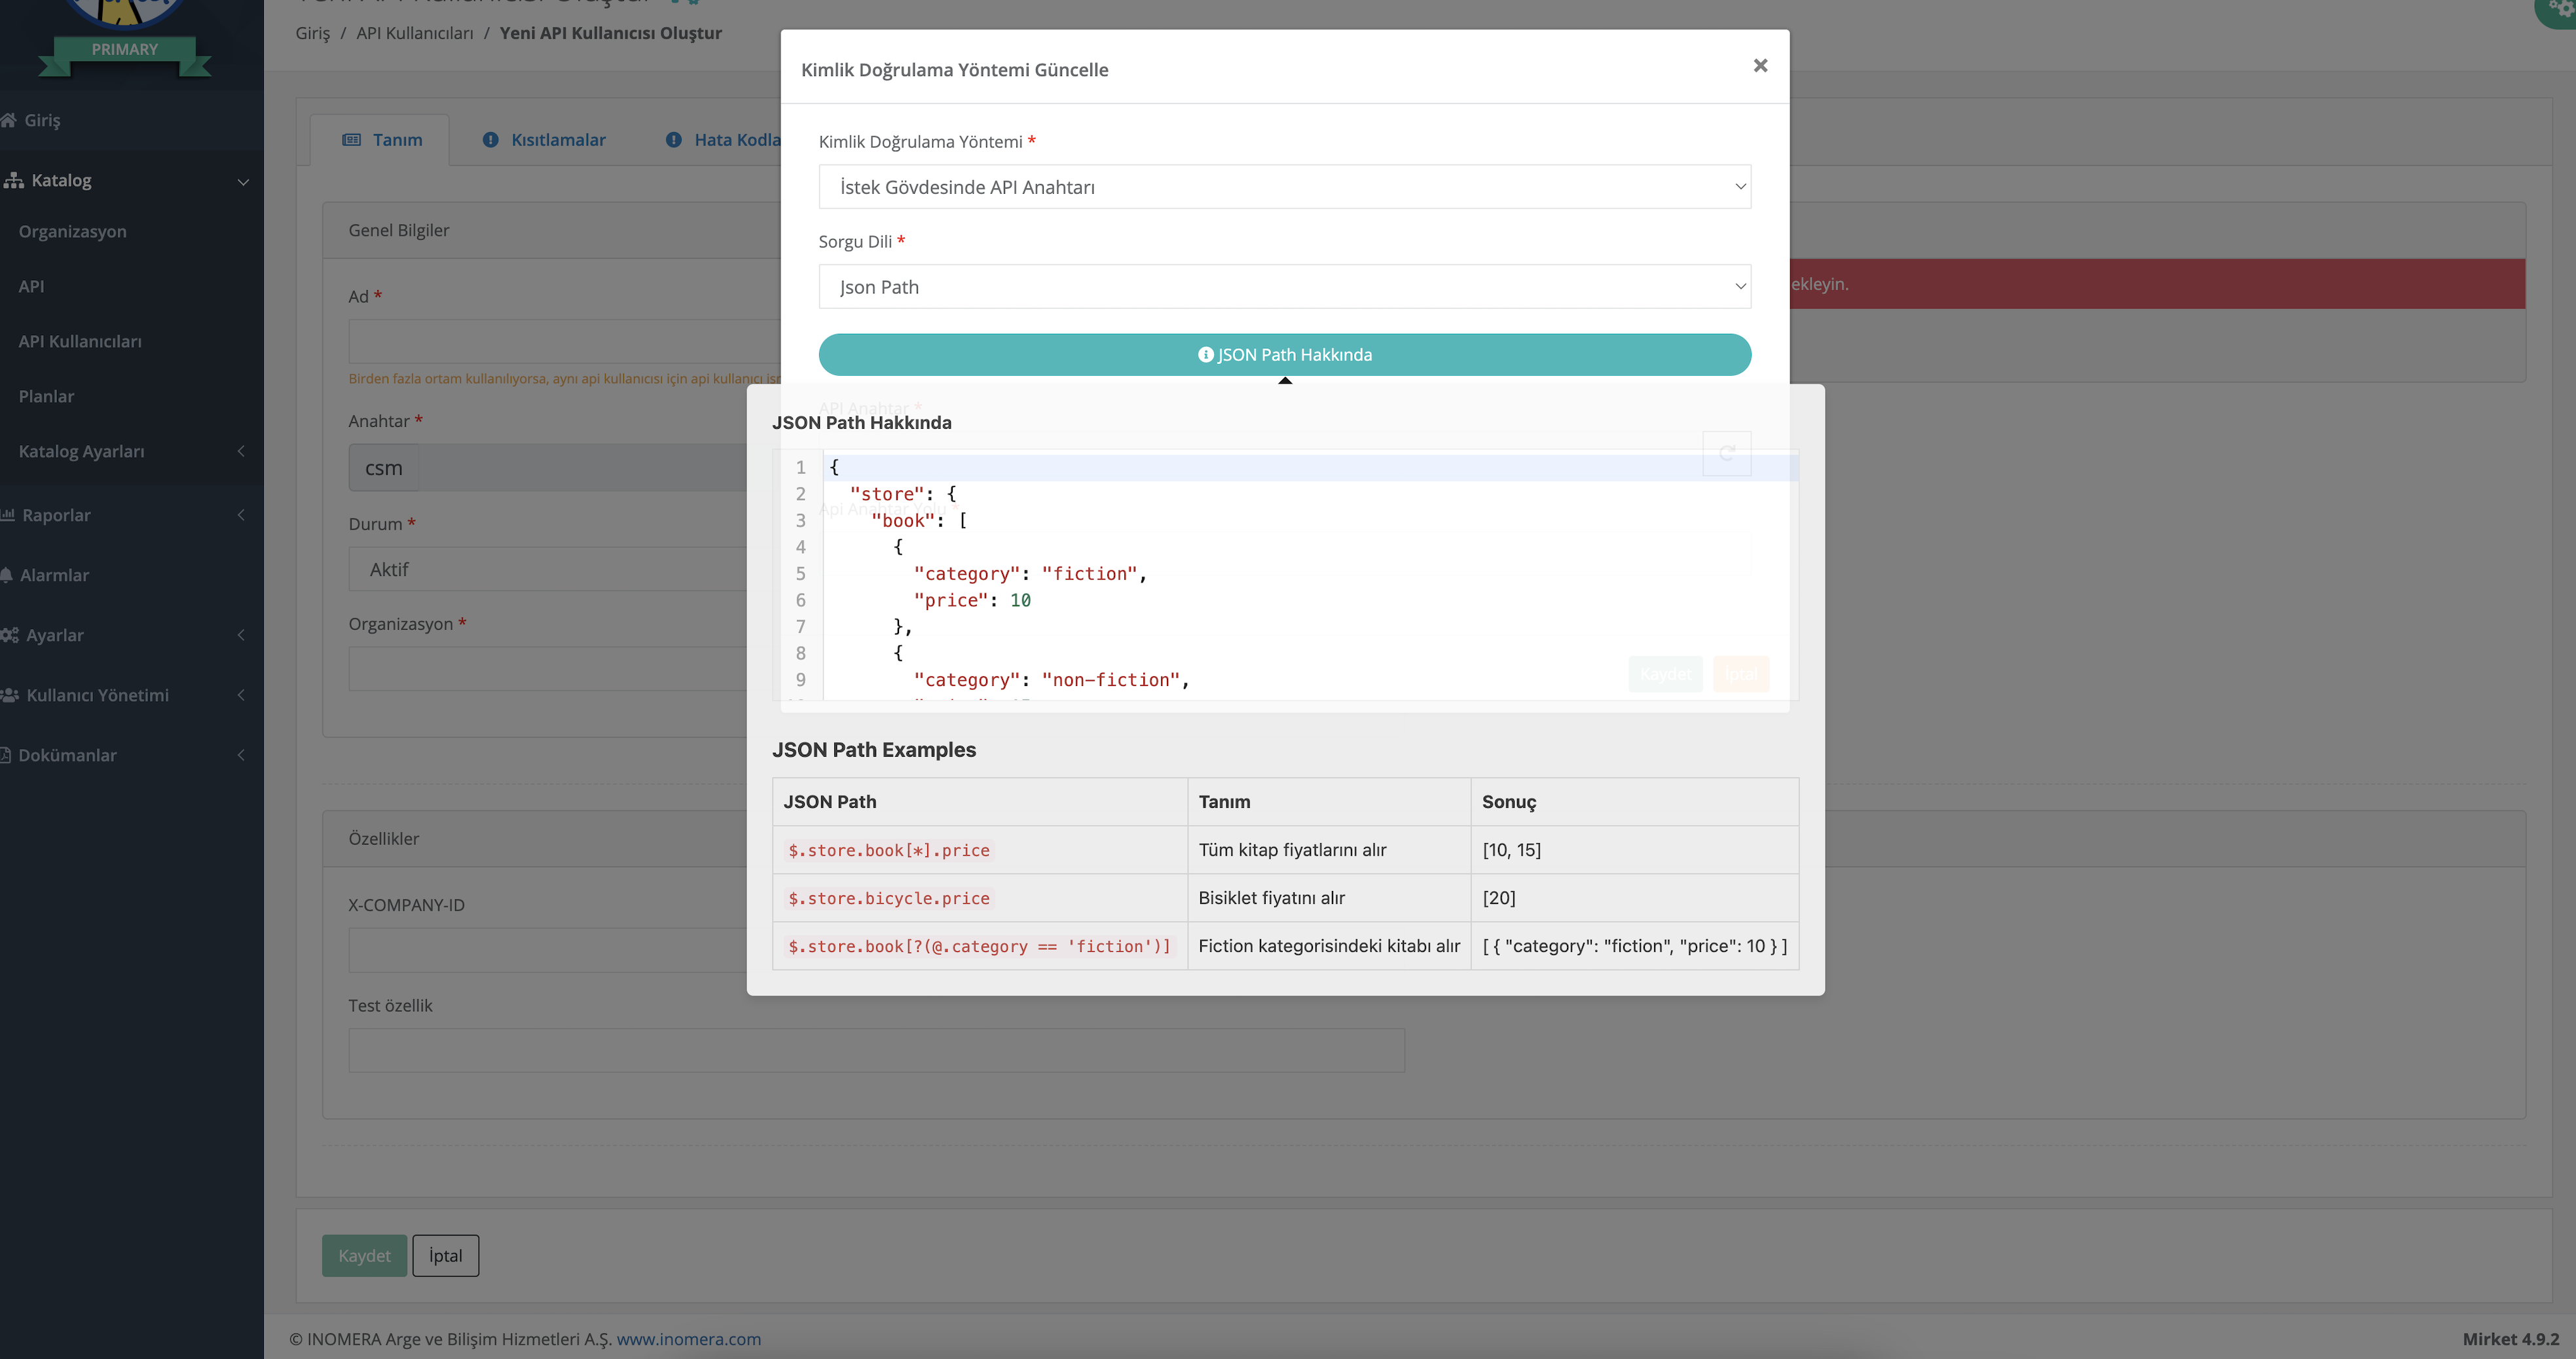The height and width of the screenshot is (1359, 2576).
Task: Click Tüm kitap fiyatlarını alır description
Action: coord(1292,850)
